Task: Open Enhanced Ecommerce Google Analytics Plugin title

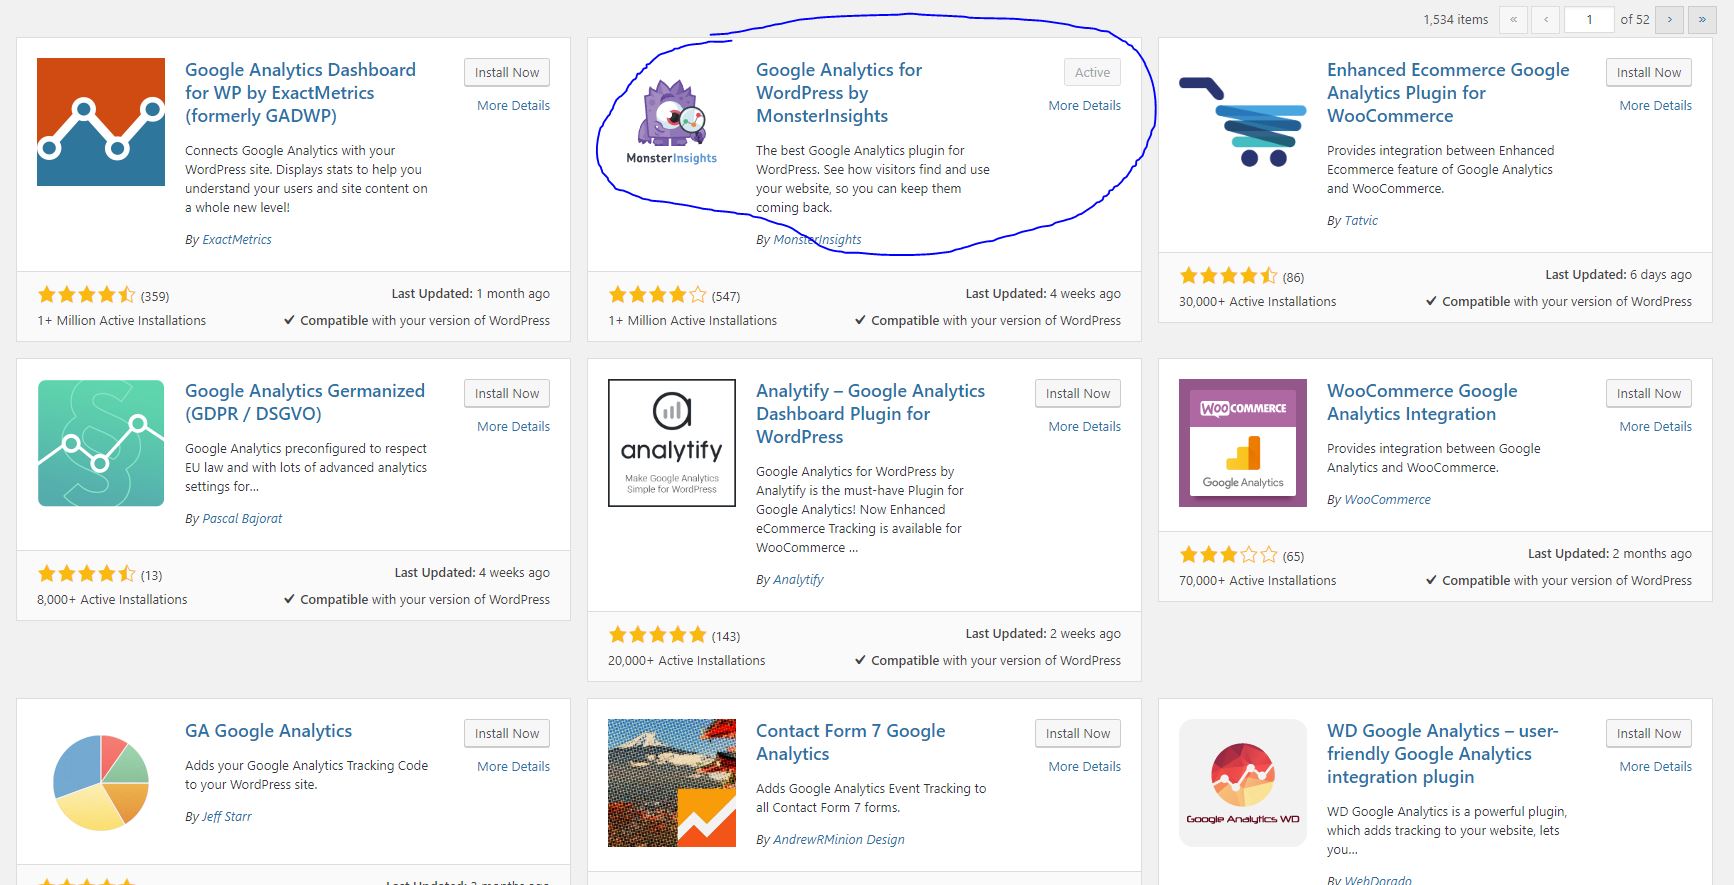Action: (x=1448, y=92)
